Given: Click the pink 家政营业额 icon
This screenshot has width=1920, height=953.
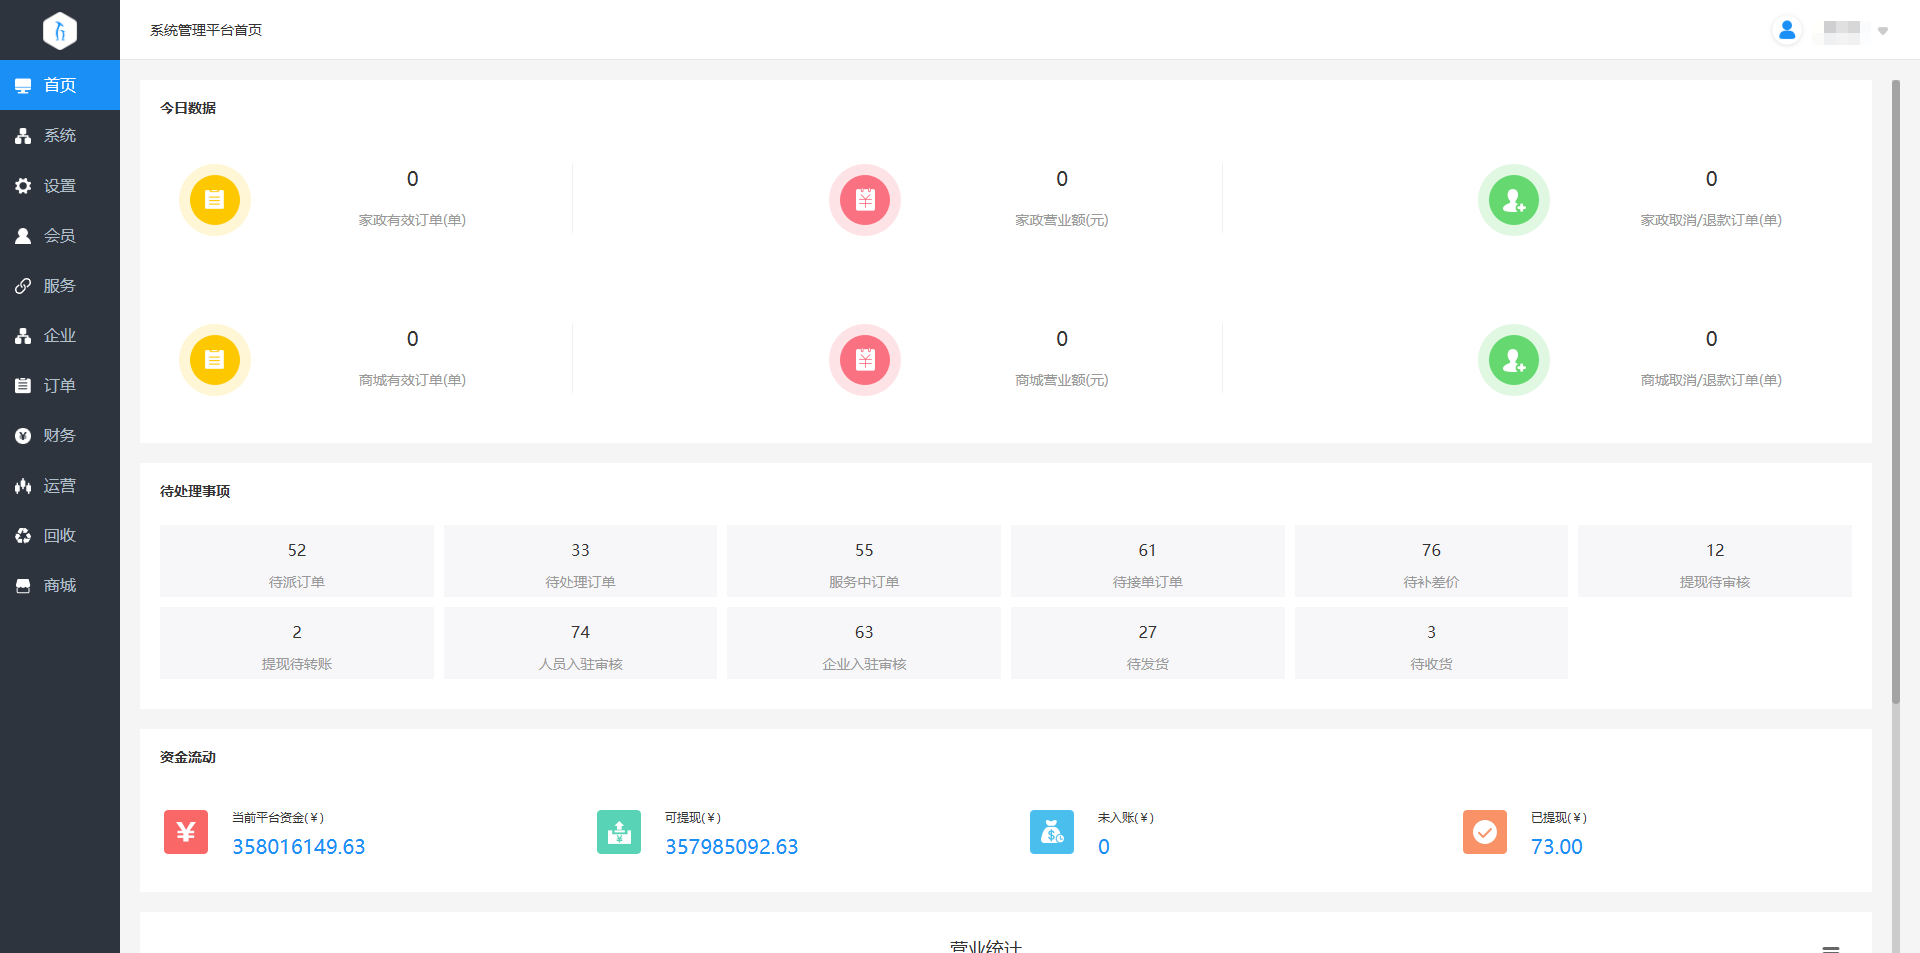Looking at the screenshot, I should [x=865, y=200].
